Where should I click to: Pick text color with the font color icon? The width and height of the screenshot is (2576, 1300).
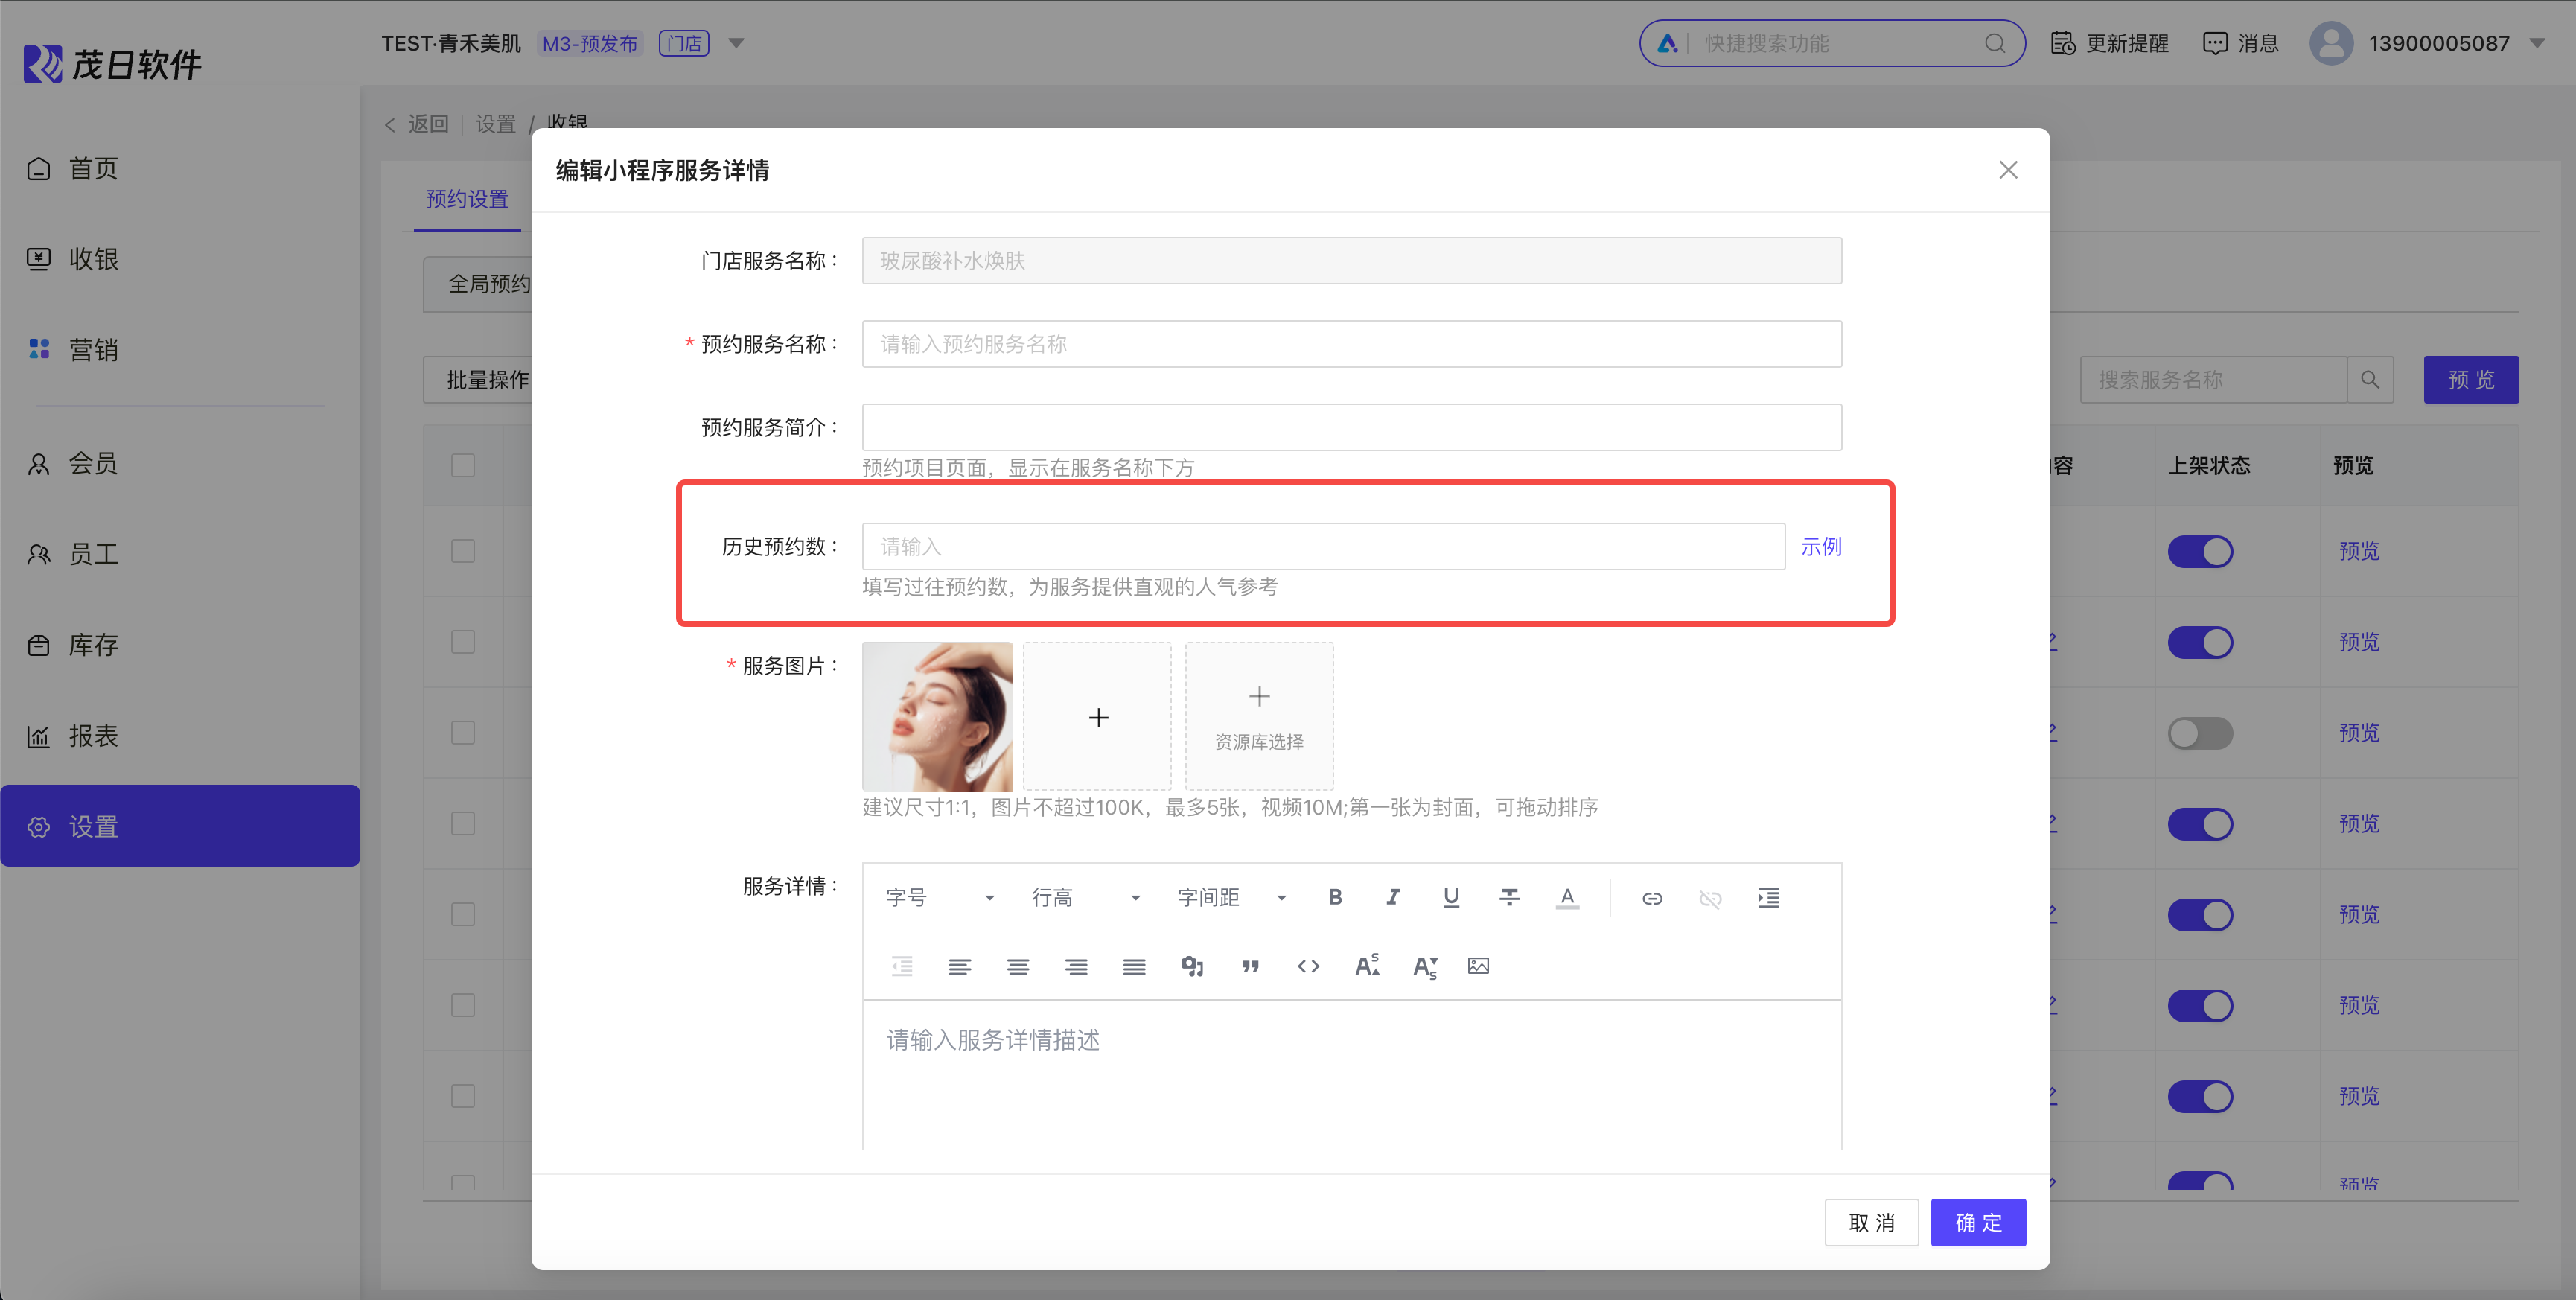pyautogui.click(x=1567, y=897)
